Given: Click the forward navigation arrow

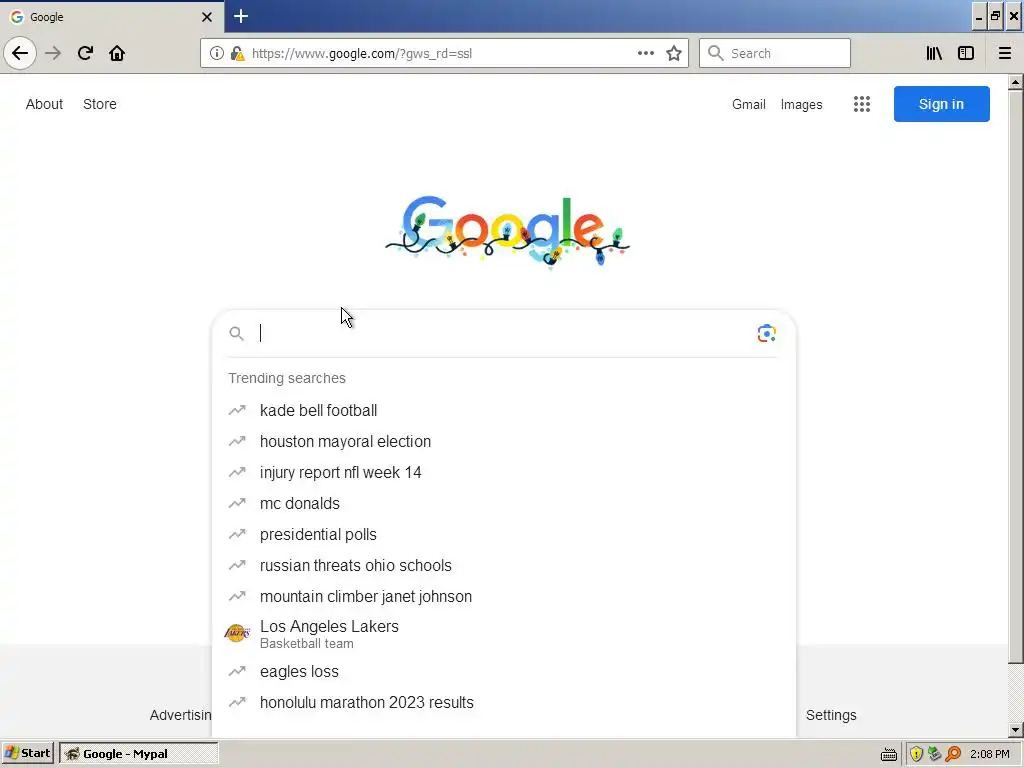Looking at the screenshot, I should coord(53,53).
